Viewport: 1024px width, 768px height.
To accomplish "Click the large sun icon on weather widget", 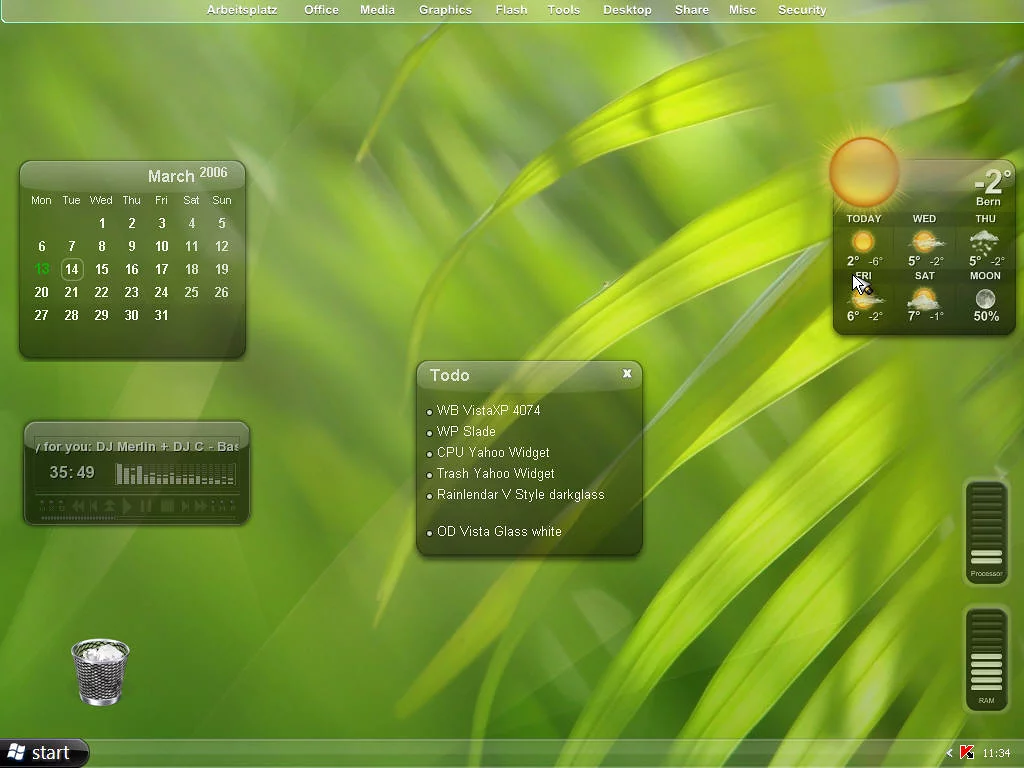I will click(864, 172).
